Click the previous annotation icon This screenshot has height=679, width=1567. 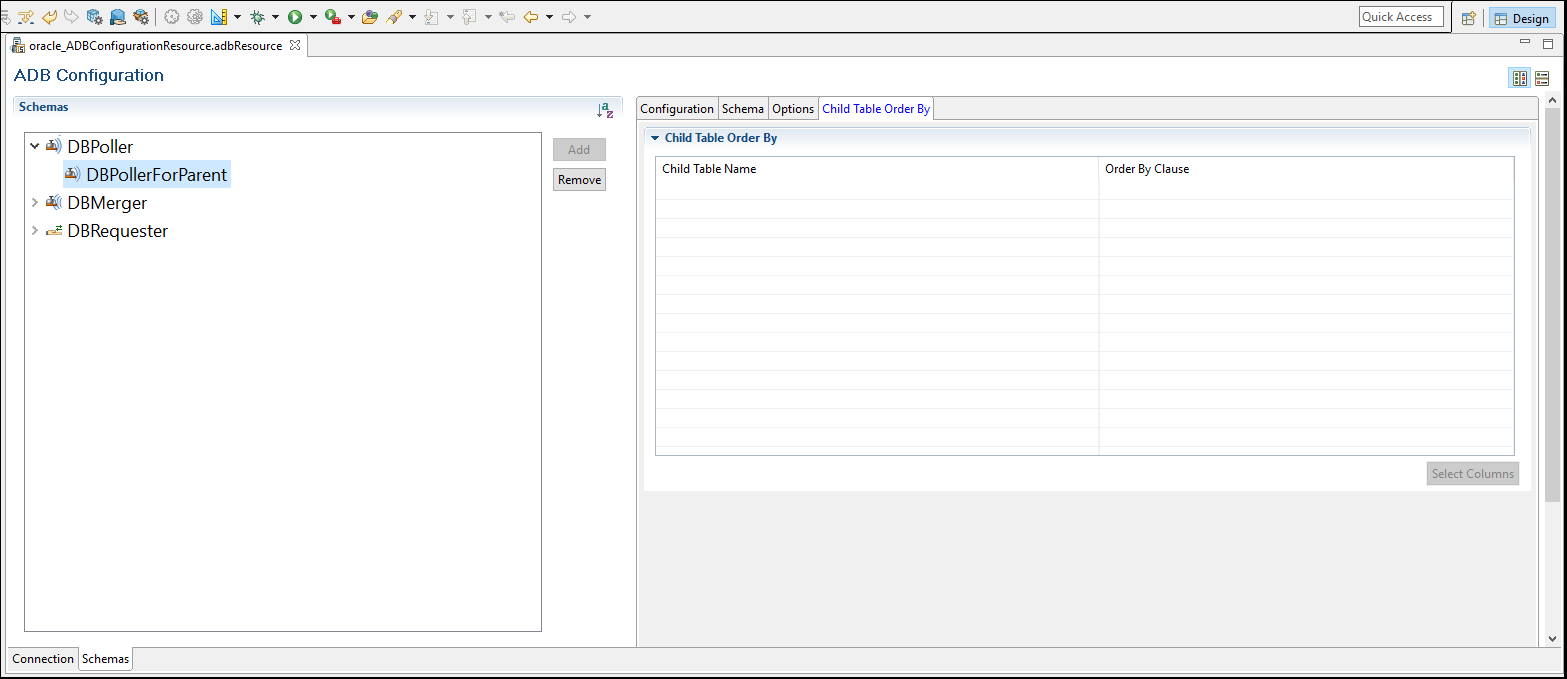(x=470, y=17)
